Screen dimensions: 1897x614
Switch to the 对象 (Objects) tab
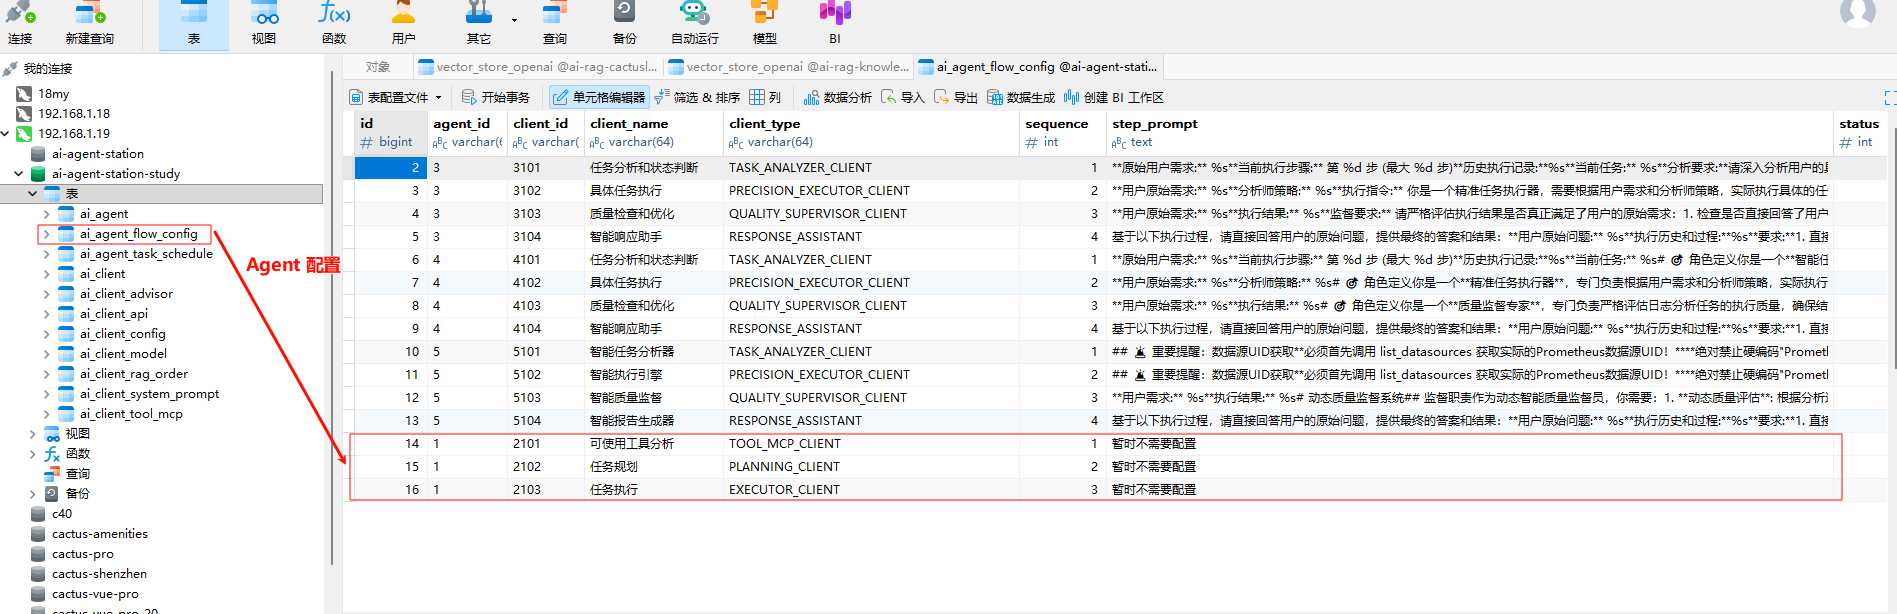(377, 67)
